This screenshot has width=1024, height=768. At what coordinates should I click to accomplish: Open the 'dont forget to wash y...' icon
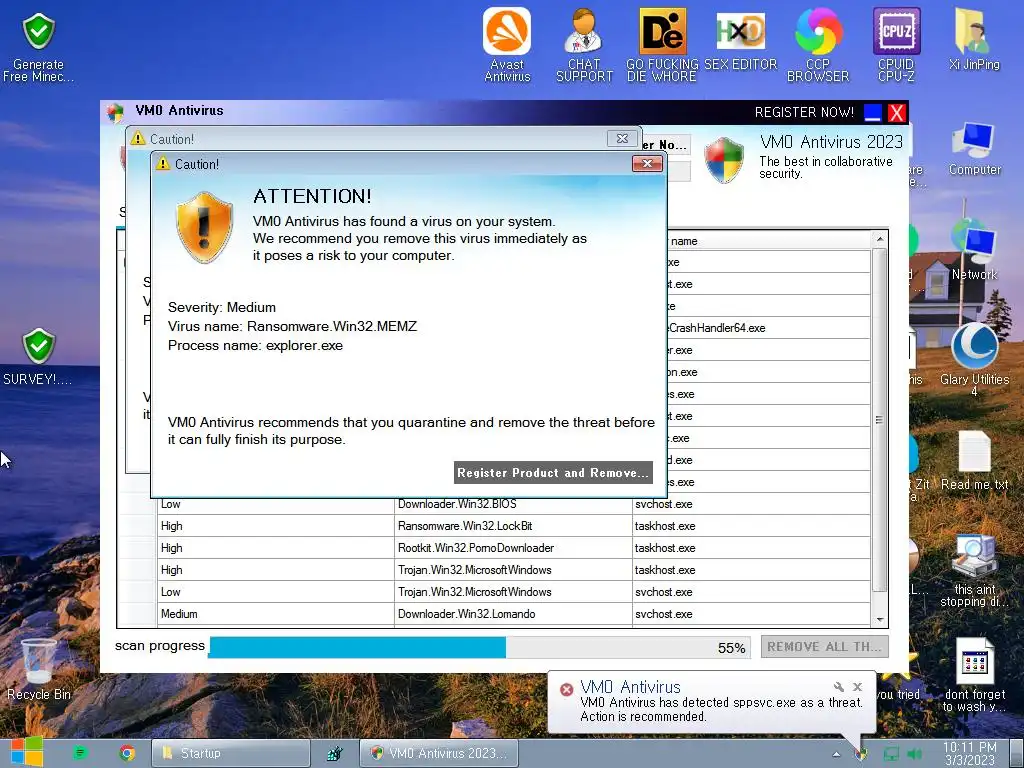click(974, 676)
